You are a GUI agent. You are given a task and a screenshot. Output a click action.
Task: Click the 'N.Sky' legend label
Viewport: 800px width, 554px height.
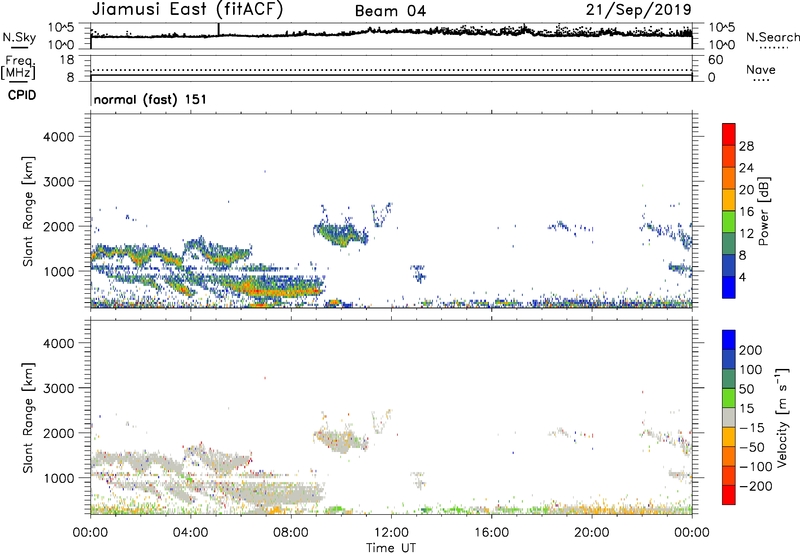[x=19, y=37]
